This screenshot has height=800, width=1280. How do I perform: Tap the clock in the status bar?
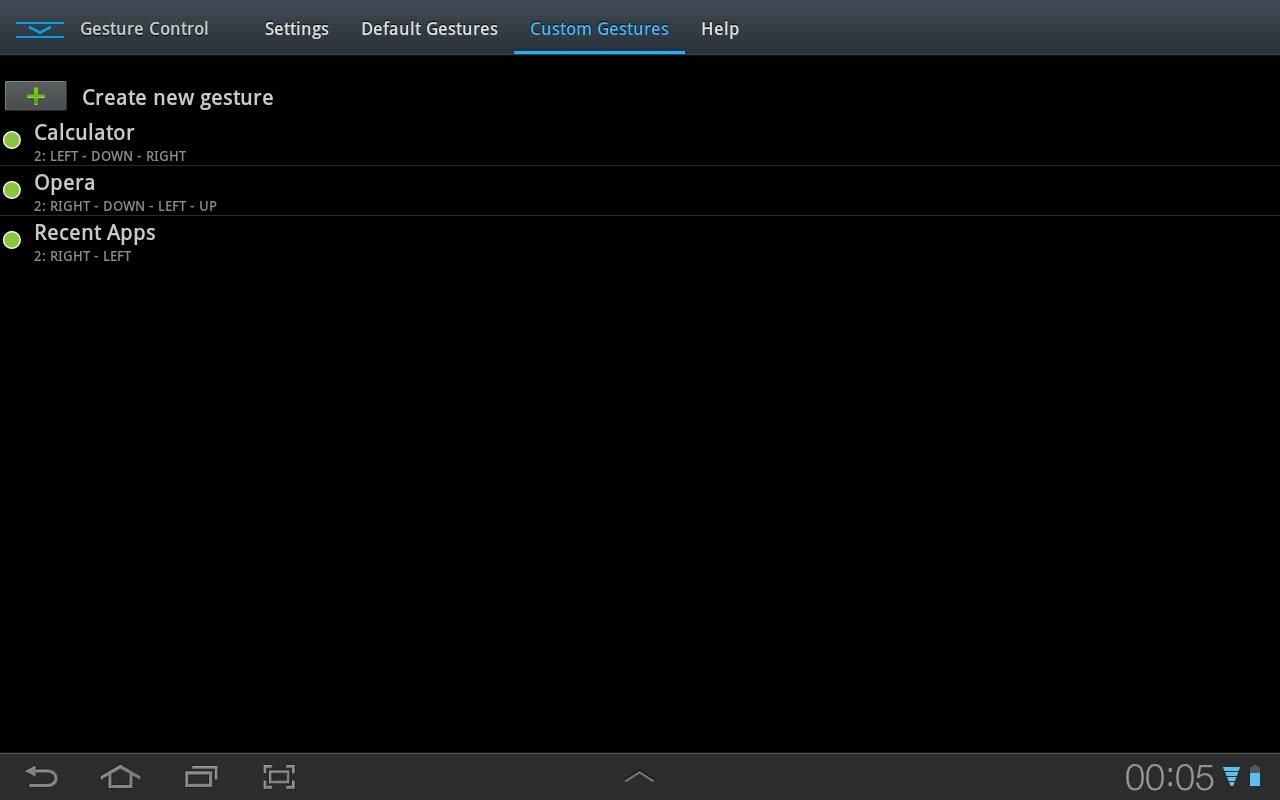point(1168,776)
